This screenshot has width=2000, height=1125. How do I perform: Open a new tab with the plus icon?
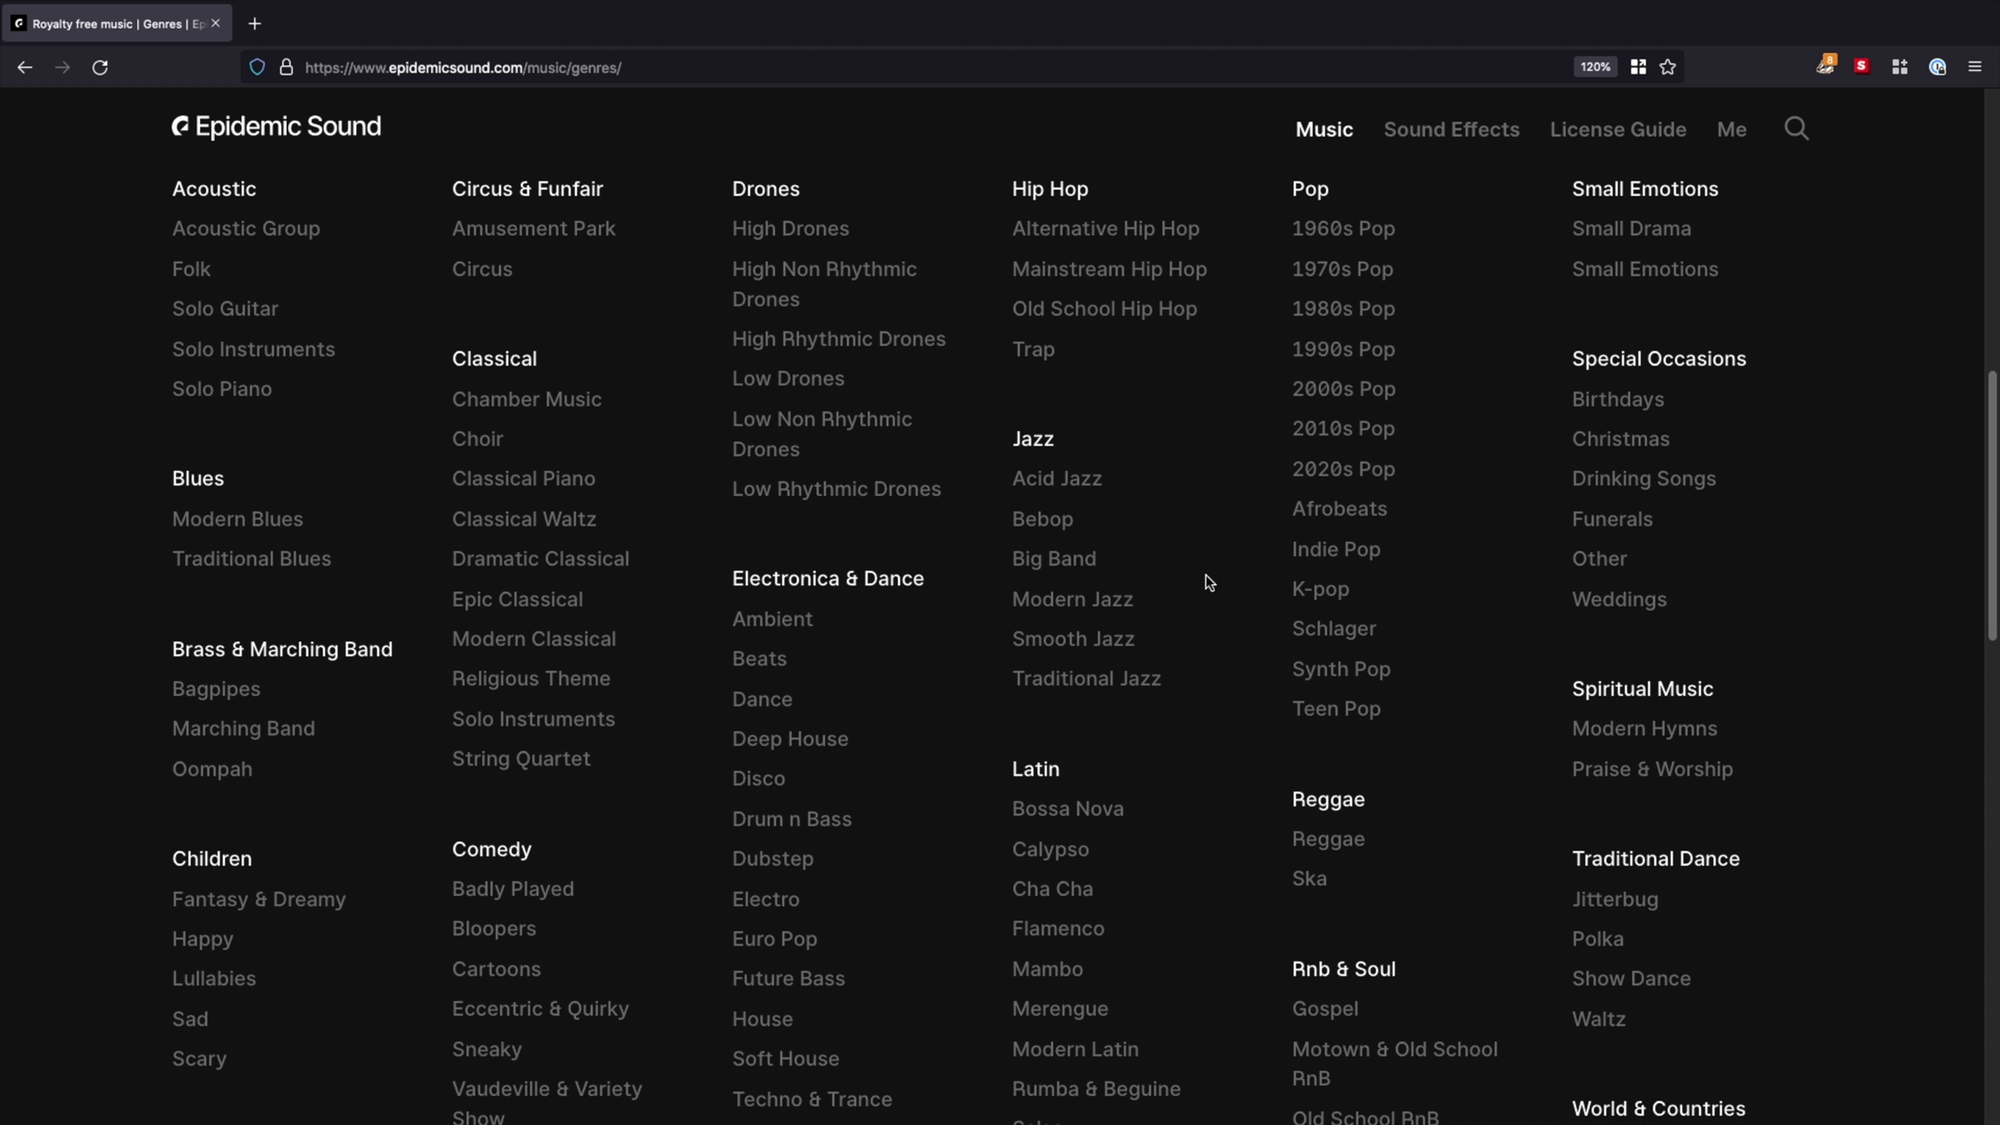pyautogui.click(x=254, y=23)
